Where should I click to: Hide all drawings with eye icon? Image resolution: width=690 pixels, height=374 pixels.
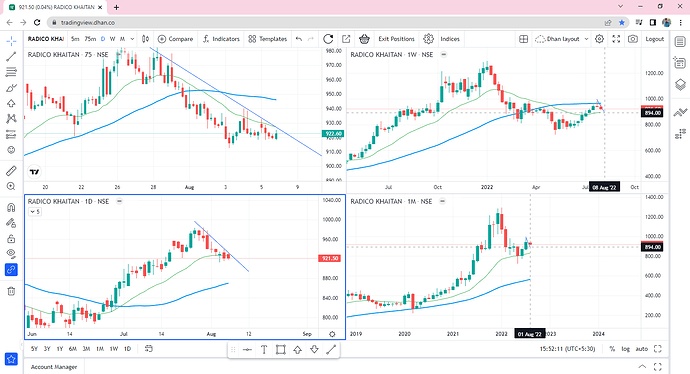click(11, 253)
